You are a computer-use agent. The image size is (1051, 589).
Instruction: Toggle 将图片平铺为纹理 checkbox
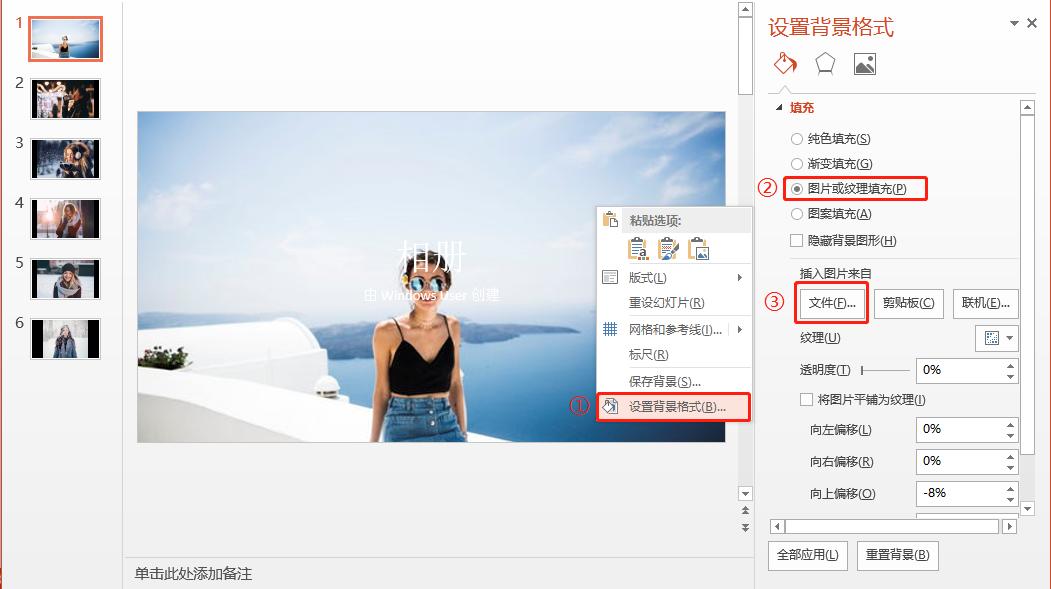coord(806,399)
